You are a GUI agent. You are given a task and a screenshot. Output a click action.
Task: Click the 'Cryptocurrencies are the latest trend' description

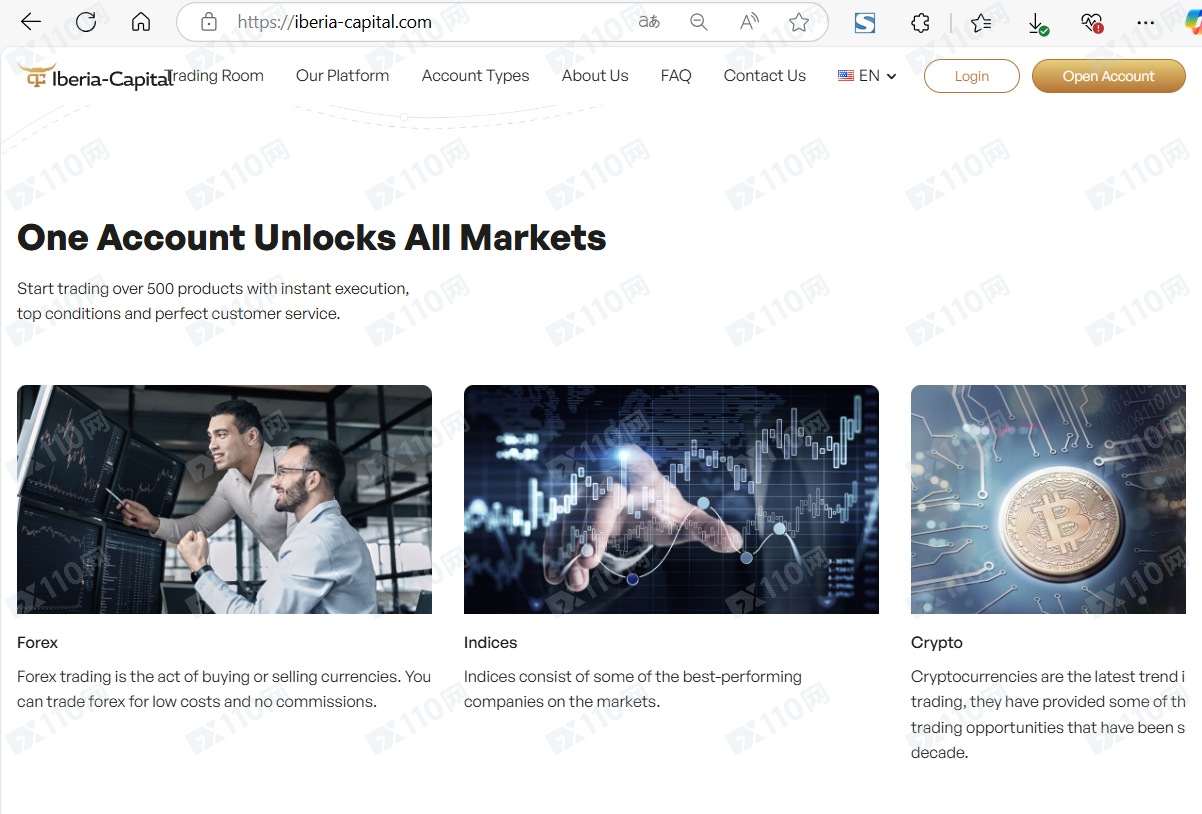(x=1048, y=714)
